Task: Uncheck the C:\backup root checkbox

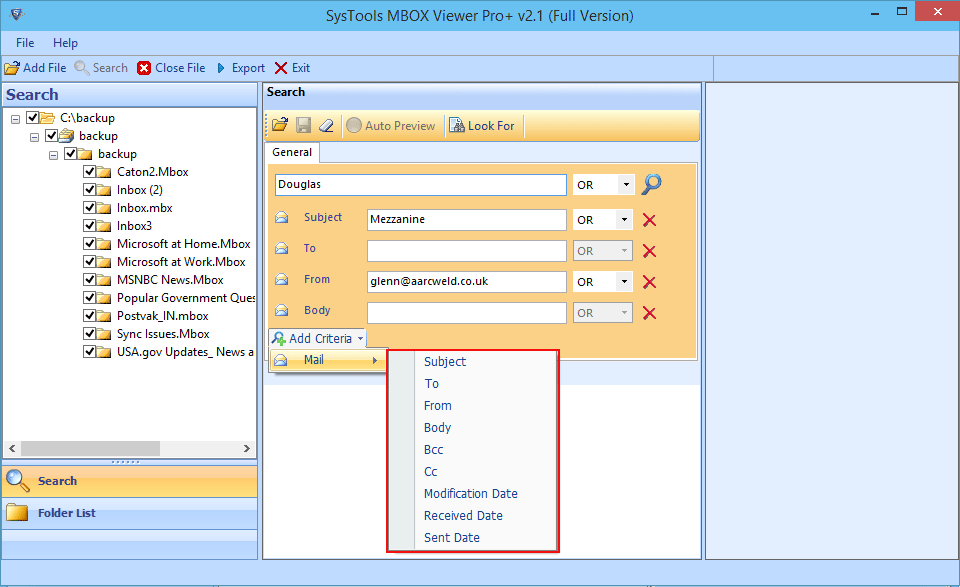Action: (32, 118)
